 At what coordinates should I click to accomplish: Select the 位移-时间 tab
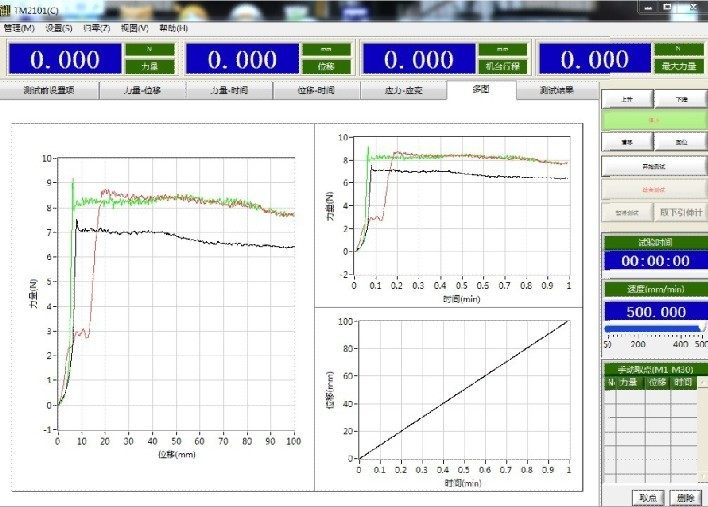[x=315, y=90]
